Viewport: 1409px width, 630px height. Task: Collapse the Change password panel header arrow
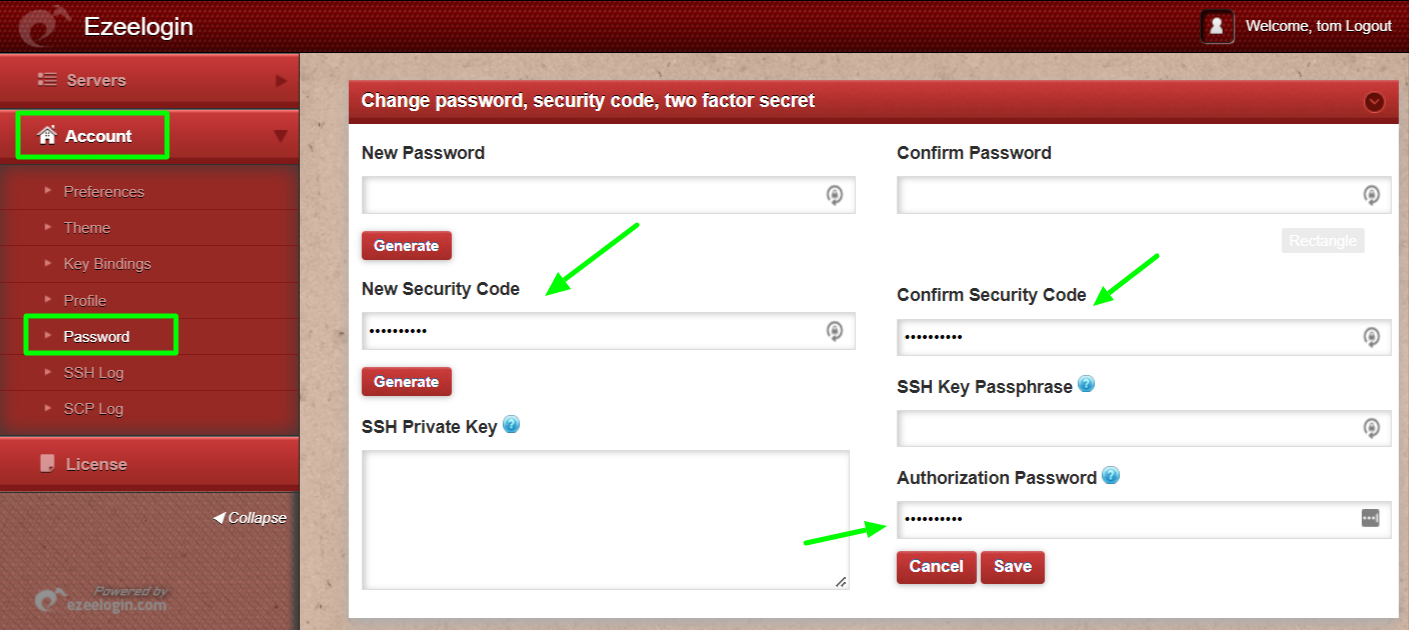click(1374, 101)
